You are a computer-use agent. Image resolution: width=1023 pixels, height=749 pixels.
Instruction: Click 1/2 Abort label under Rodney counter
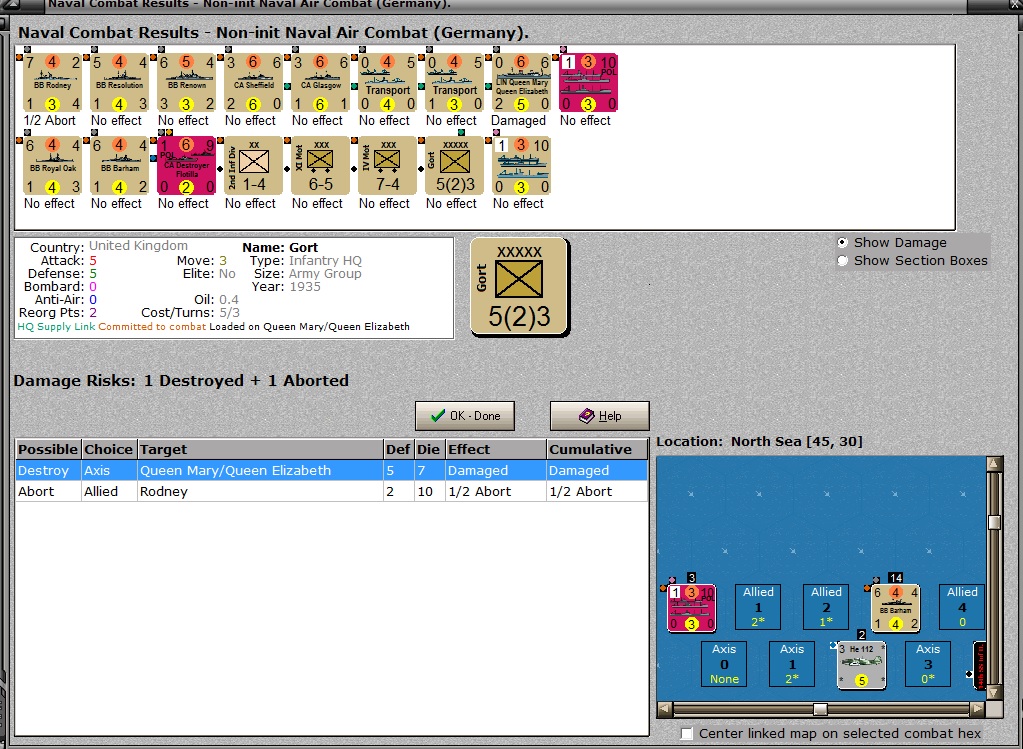tap(50, 121)
